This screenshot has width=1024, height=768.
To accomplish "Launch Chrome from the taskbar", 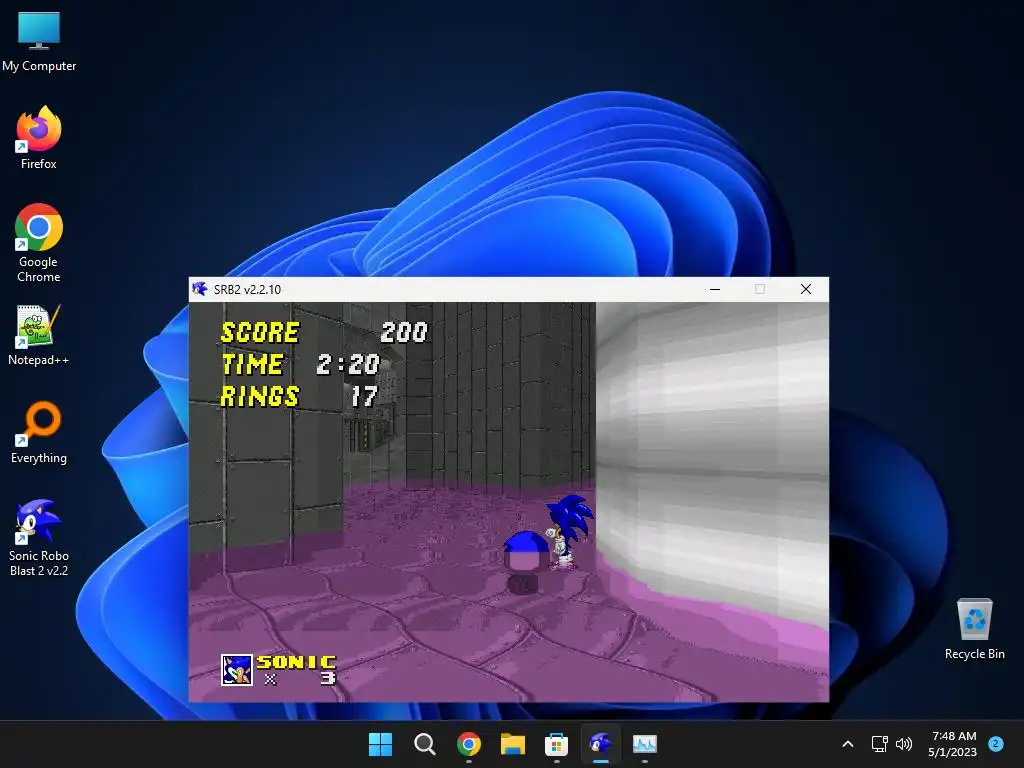I will [469, 744].
